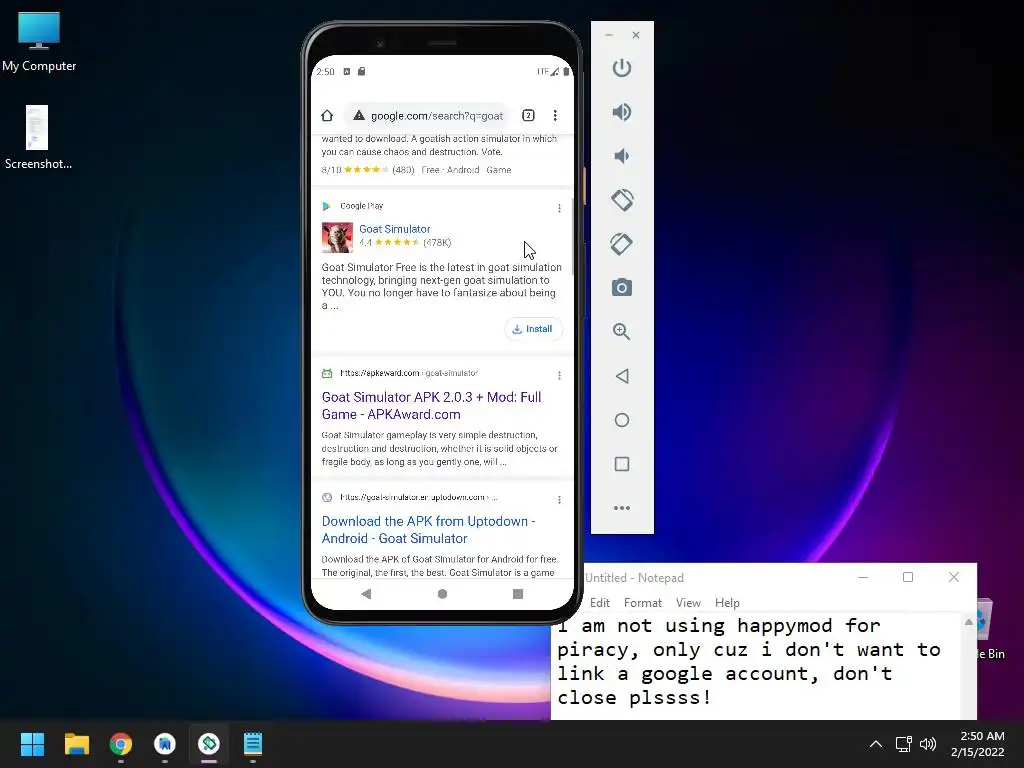Tap the Goat Simulator app thumbnail
Screen dimensions: 1024x768
click(337, 237)
